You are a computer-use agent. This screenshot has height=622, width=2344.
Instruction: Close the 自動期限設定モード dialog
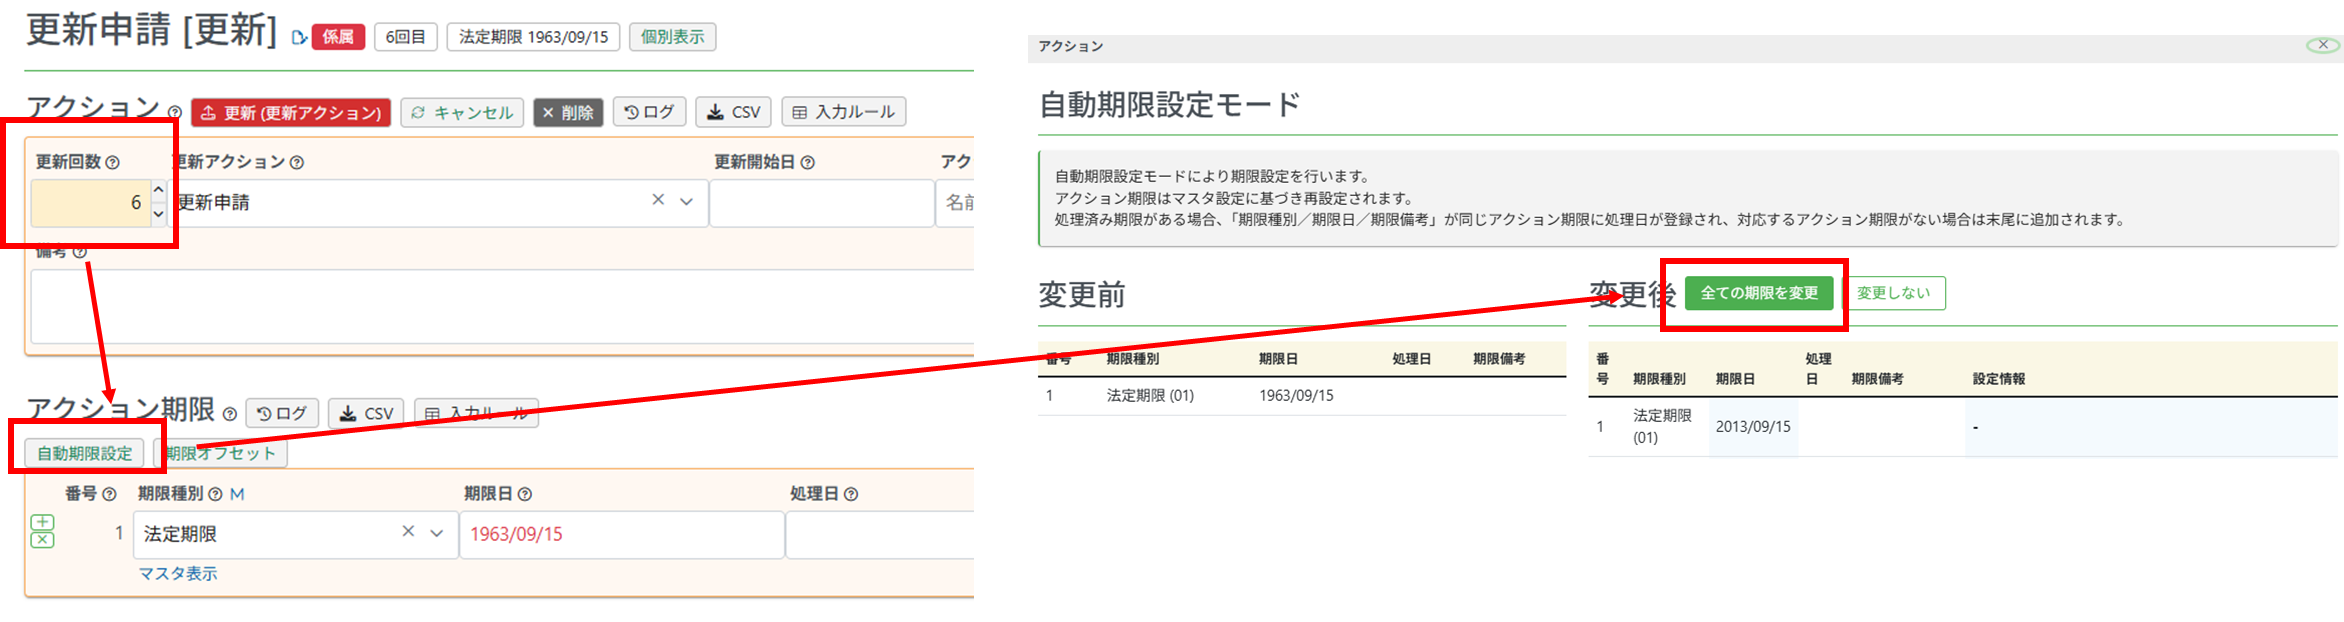(x=2322, y=45)
